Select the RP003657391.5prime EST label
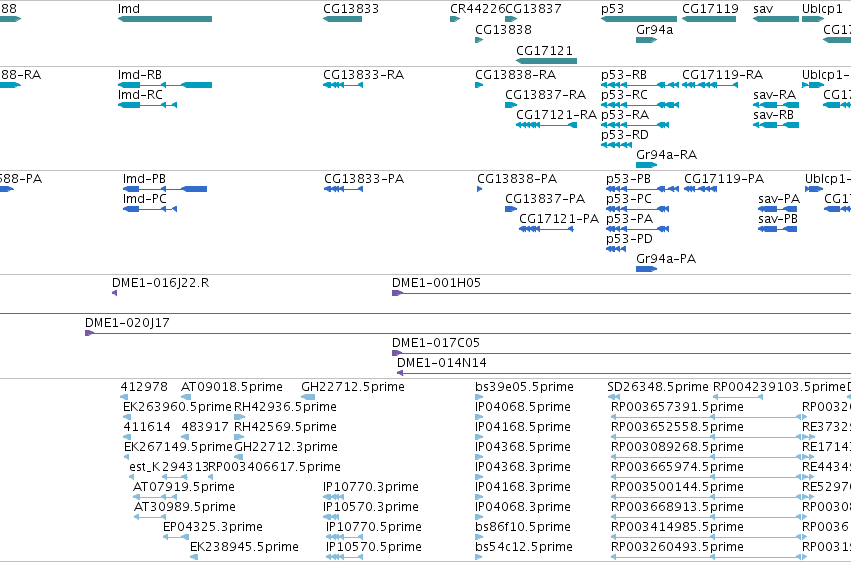Screen dimensions: 851x562 tap(677, 407)
